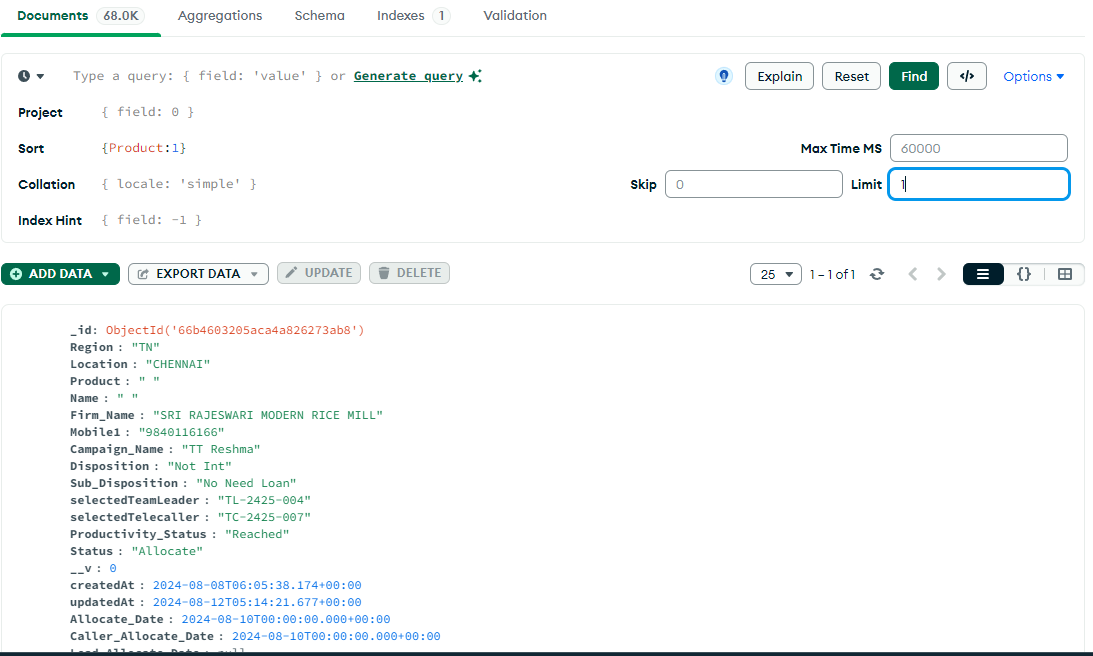This screenshot has width=1093, height=656.
Task: Switch to JSON view
Action: tap(1024, 274)
